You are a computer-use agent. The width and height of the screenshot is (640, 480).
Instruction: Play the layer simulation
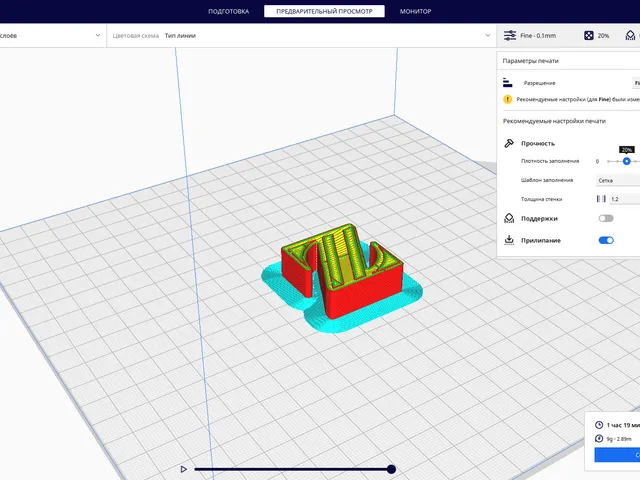click(183, 469)
